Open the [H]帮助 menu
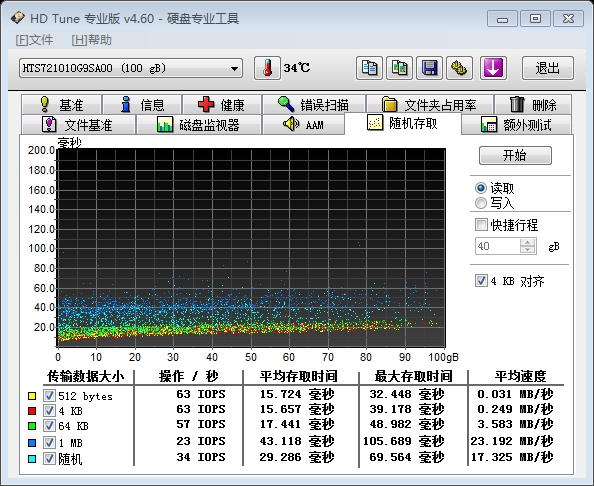 (x=92, y=40)
